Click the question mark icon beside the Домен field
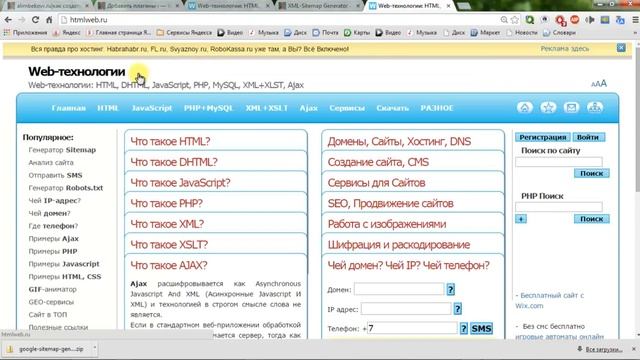Viewport: 640px width, 360px height. (450, 289)
